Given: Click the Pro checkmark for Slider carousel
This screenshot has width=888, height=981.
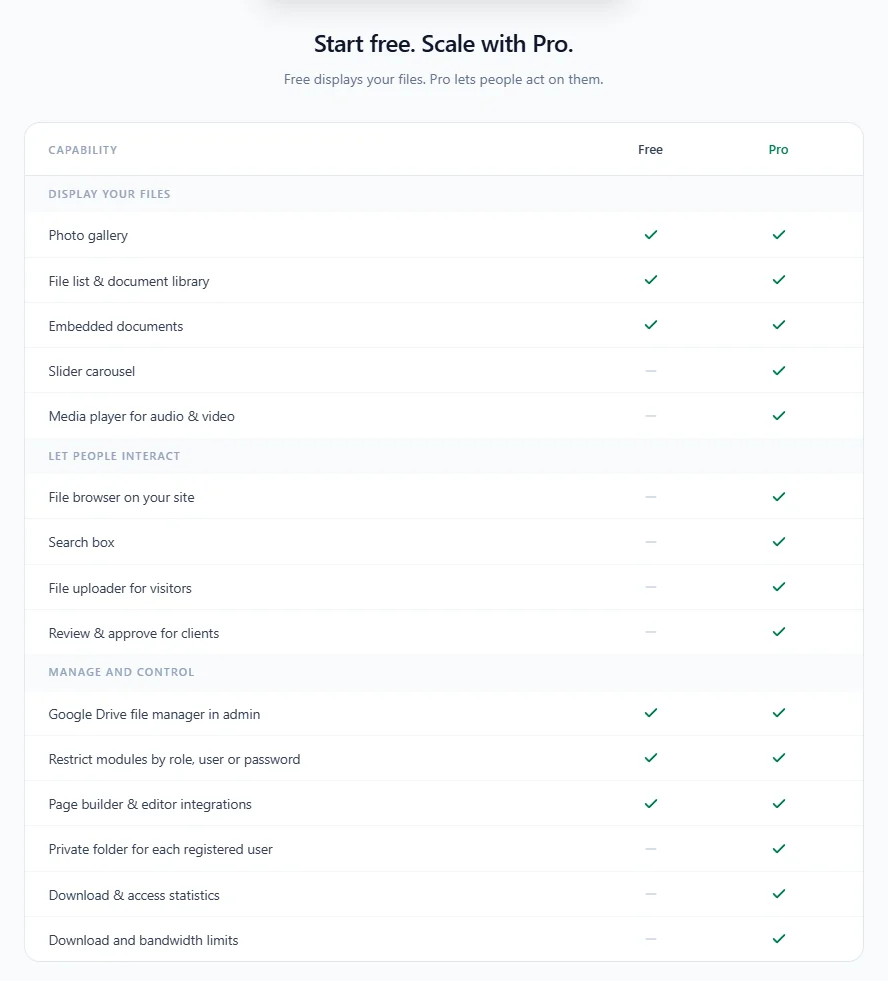Looking at the screenshot, I should pyautogui.click(x=778, y=370).
